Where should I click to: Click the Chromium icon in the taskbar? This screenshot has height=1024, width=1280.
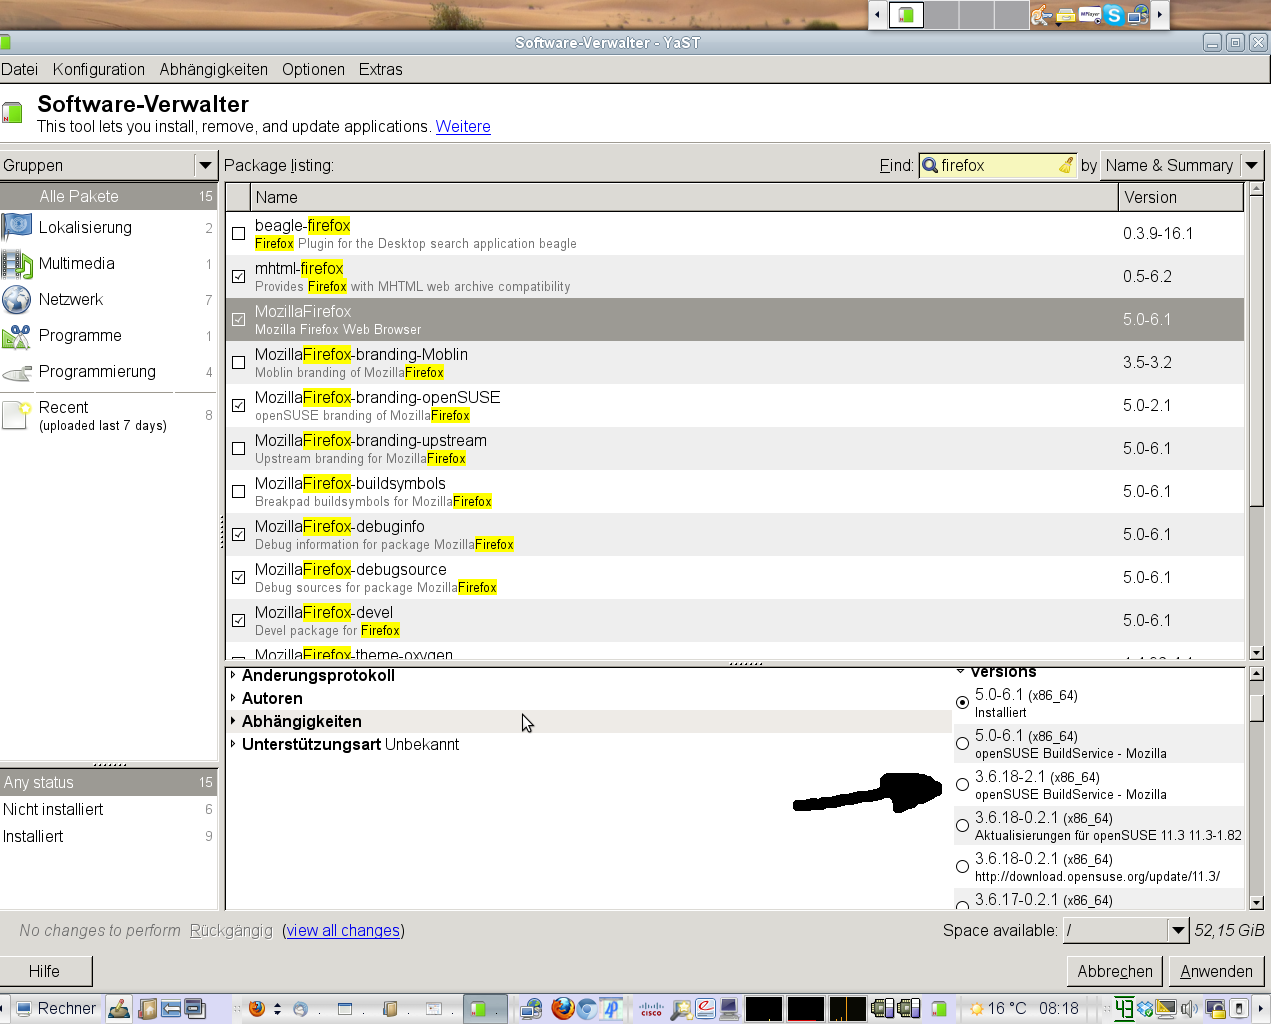pyautogui.click(x=587, y=1008)
